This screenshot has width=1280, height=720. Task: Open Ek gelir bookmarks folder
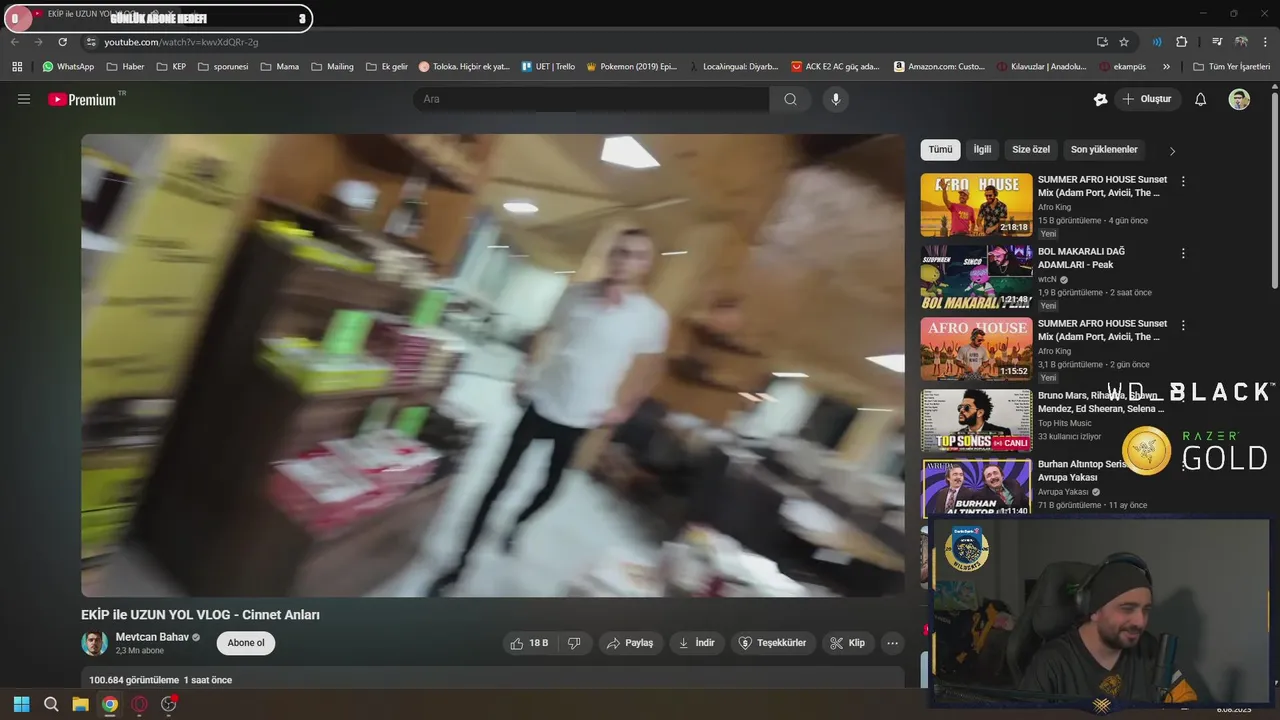[x=387, y=67]
